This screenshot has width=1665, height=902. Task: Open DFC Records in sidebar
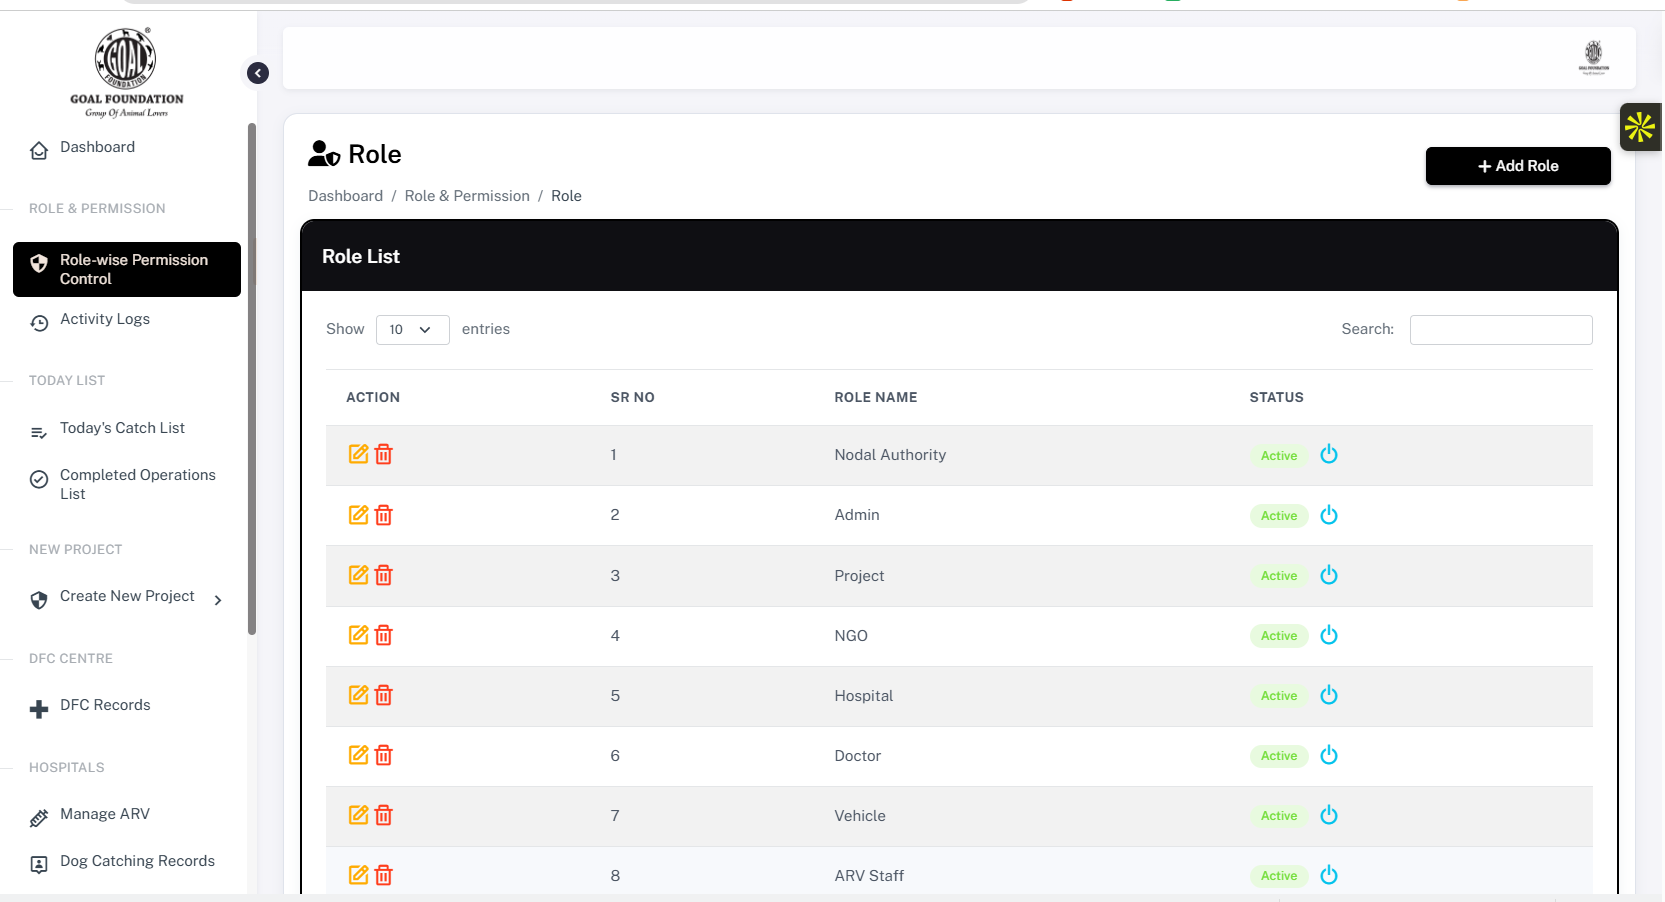[105, 706]
